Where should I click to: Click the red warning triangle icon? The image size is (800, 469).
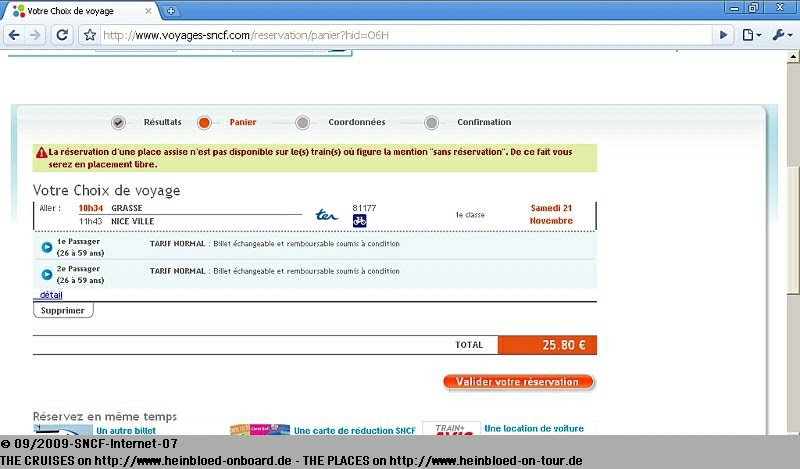(41, 152)
